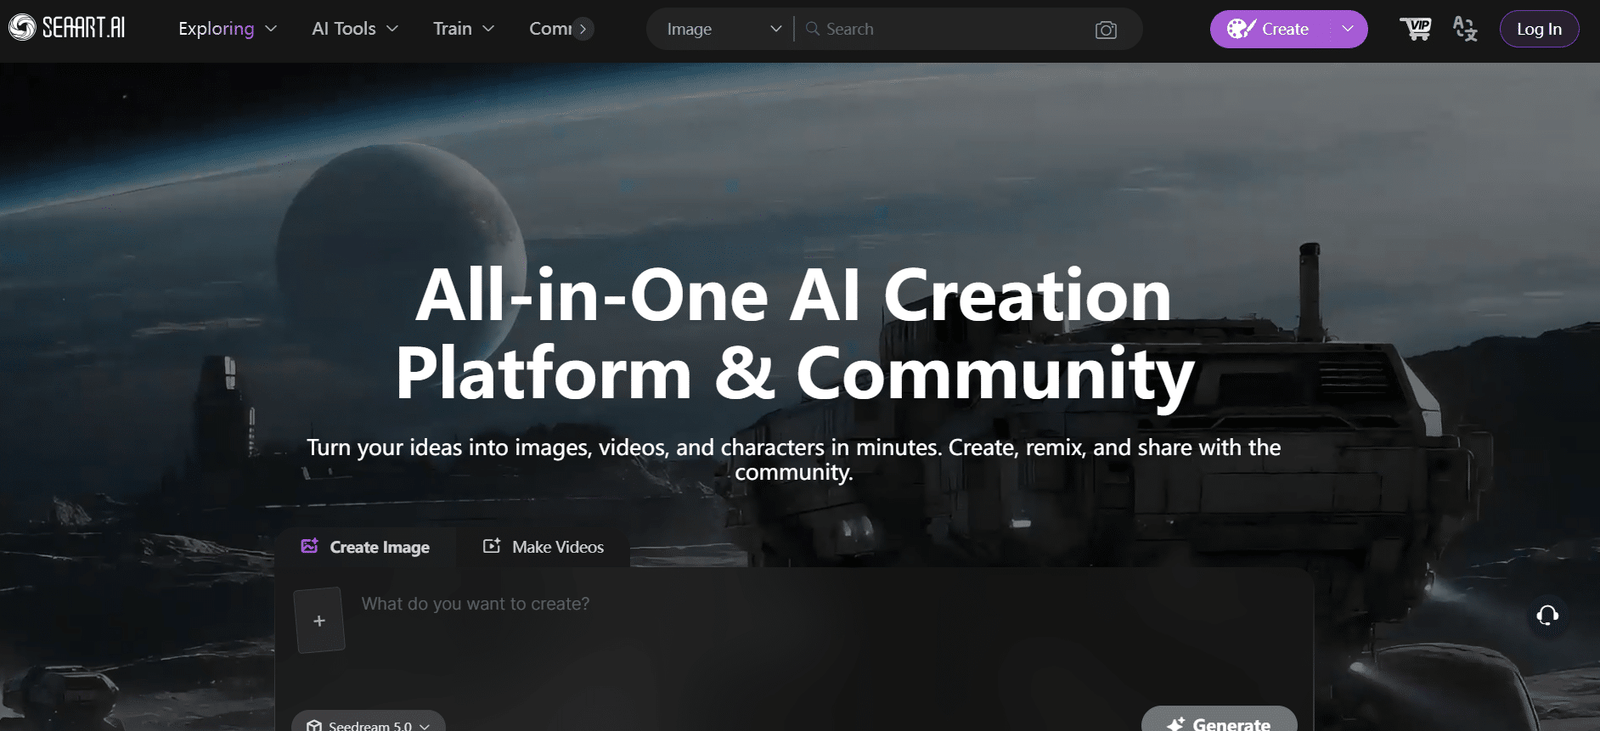Switch to the Create Image tab

(366, 547)
